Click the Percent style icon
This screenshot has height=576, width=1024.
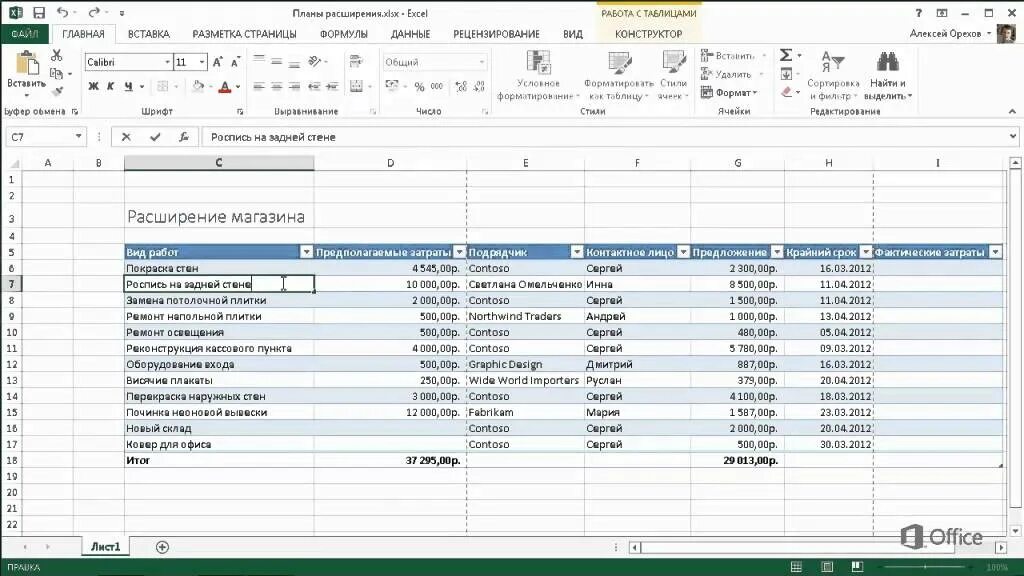[x=419, y=86]
